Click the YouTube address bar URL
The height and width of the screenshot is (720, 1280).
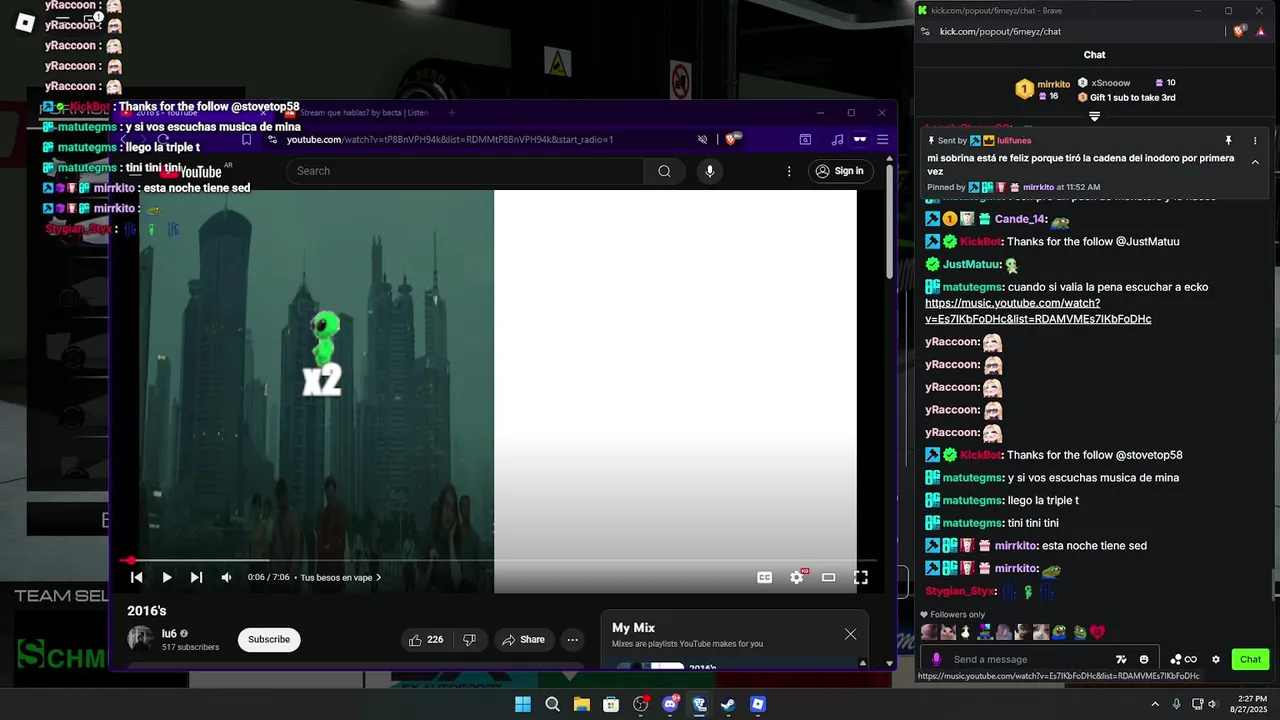coord(450,140)
